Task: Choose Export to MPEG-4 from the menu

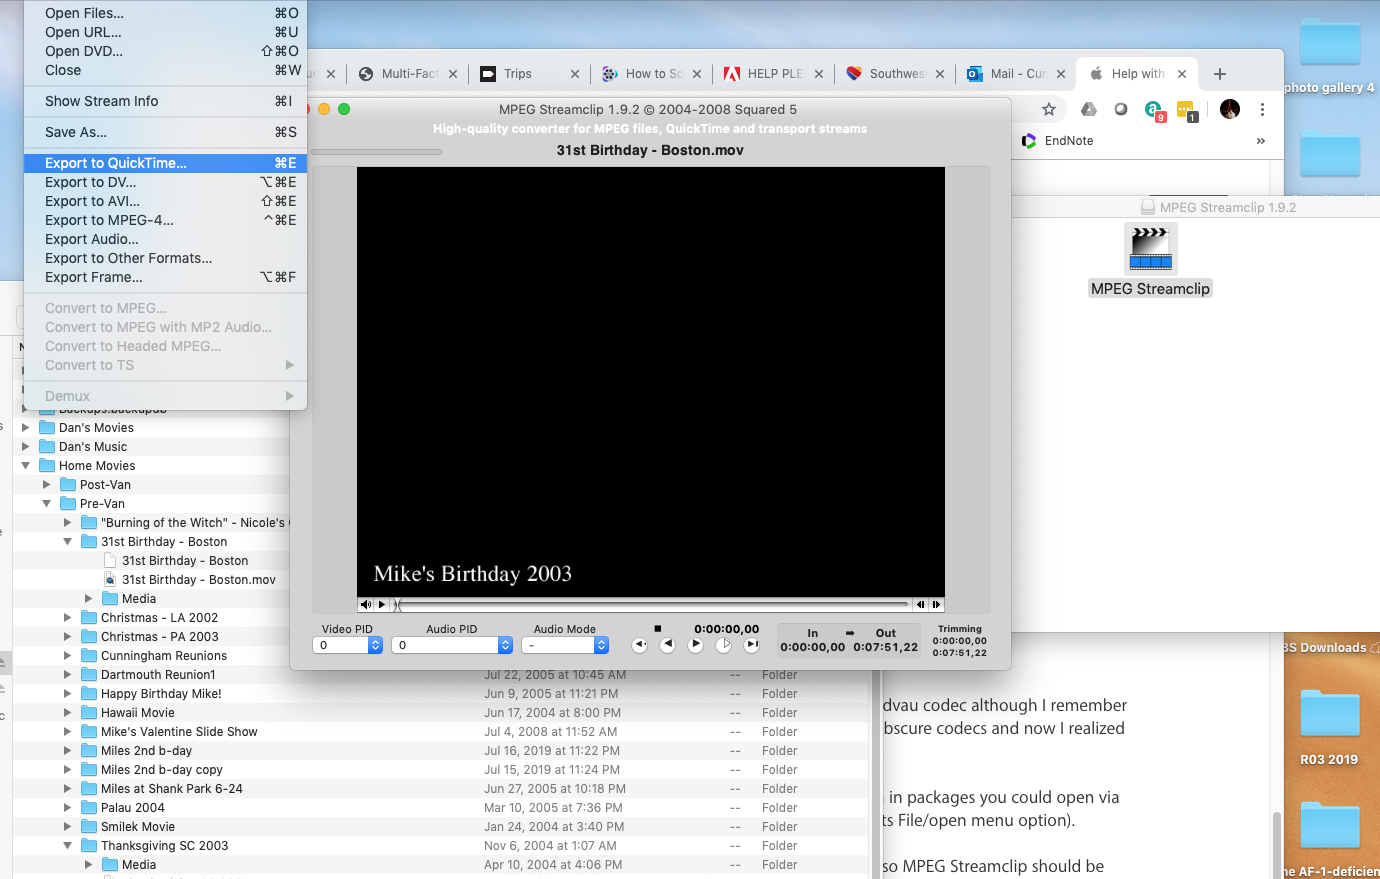Action: pos(165,220)
